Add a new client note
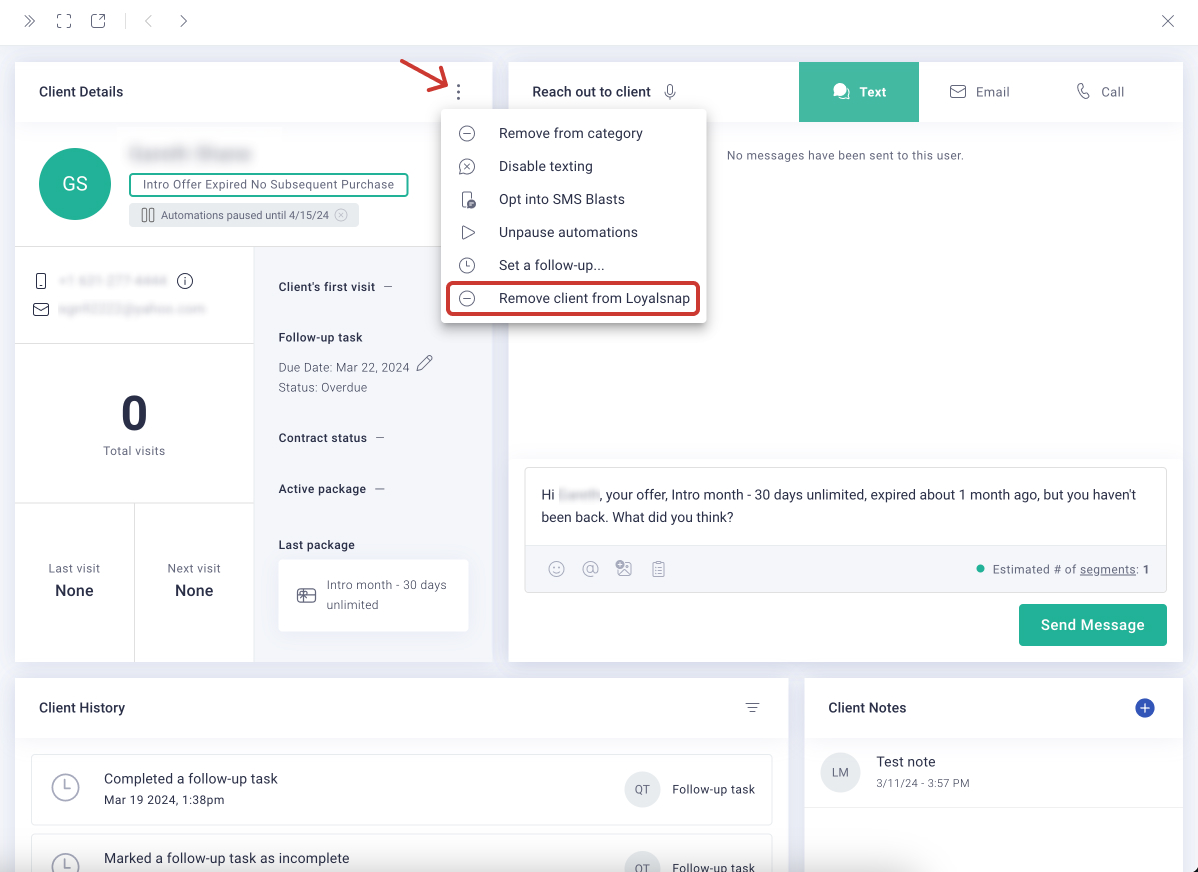Image resolution: width=1198 pixels, height=872 pixels. (1145, 708)
